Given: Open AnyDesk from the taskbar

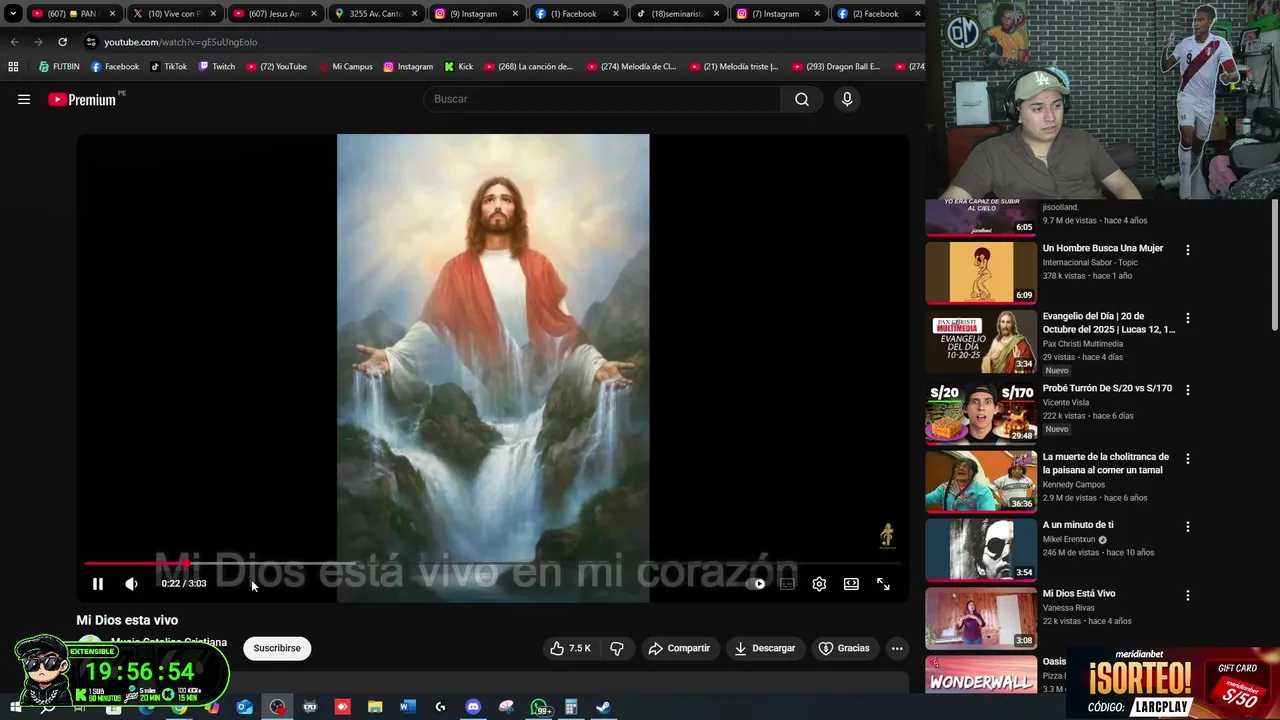Looking at the screenshot, I should pyautogui.click(x=342, y=707).
